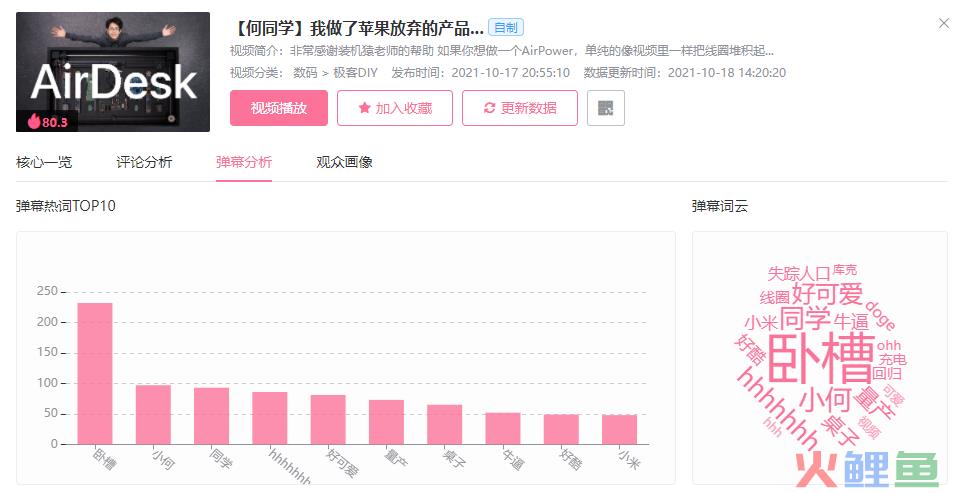
Task: Click 小米 in the word cloud
Action: pyautogui.click(x=762, y=322)
